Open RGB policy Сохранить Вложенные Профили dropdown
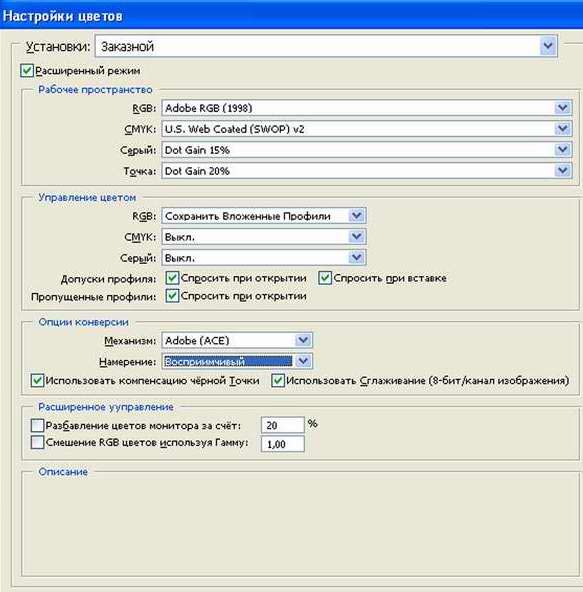Viewport: 583px width, 592px height. [x=357, y=216]
